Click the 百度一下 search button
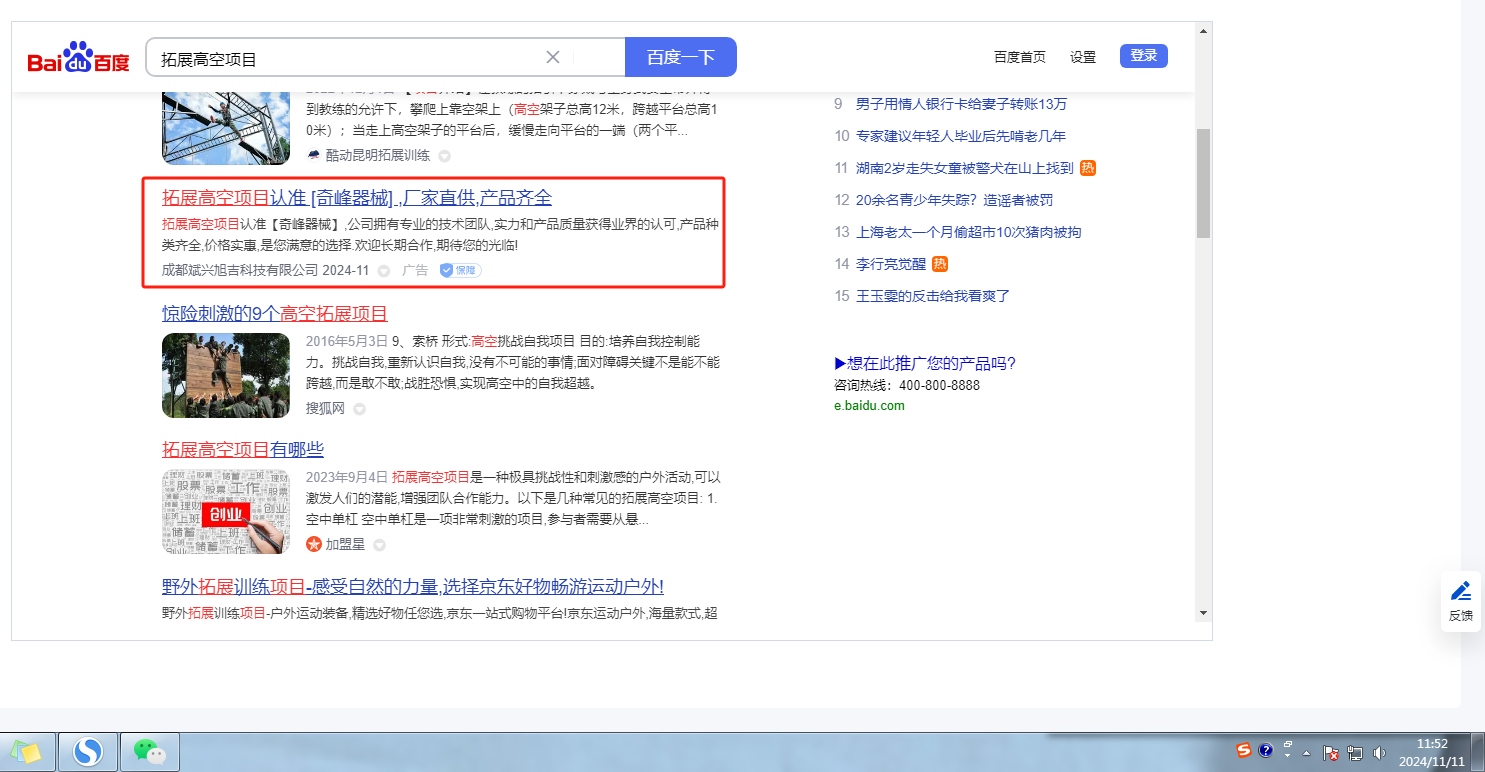The image size is (1485, 772). coord(680,57)
